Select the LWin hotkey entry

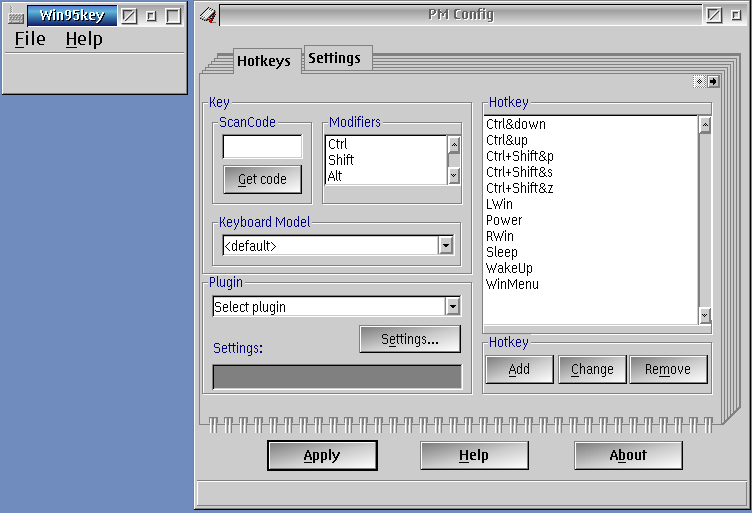pyautogui.click(x=591, y=204)
